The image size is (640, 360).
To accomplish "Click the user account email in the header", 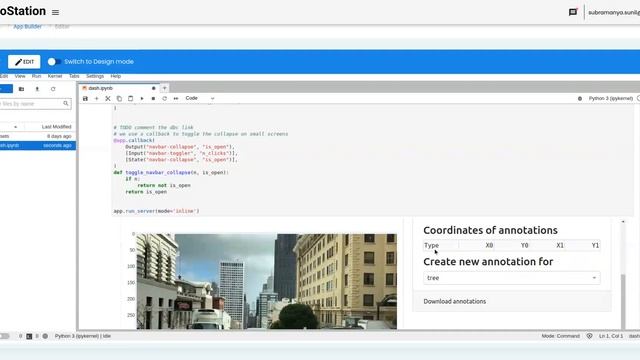I will point(614,13).
